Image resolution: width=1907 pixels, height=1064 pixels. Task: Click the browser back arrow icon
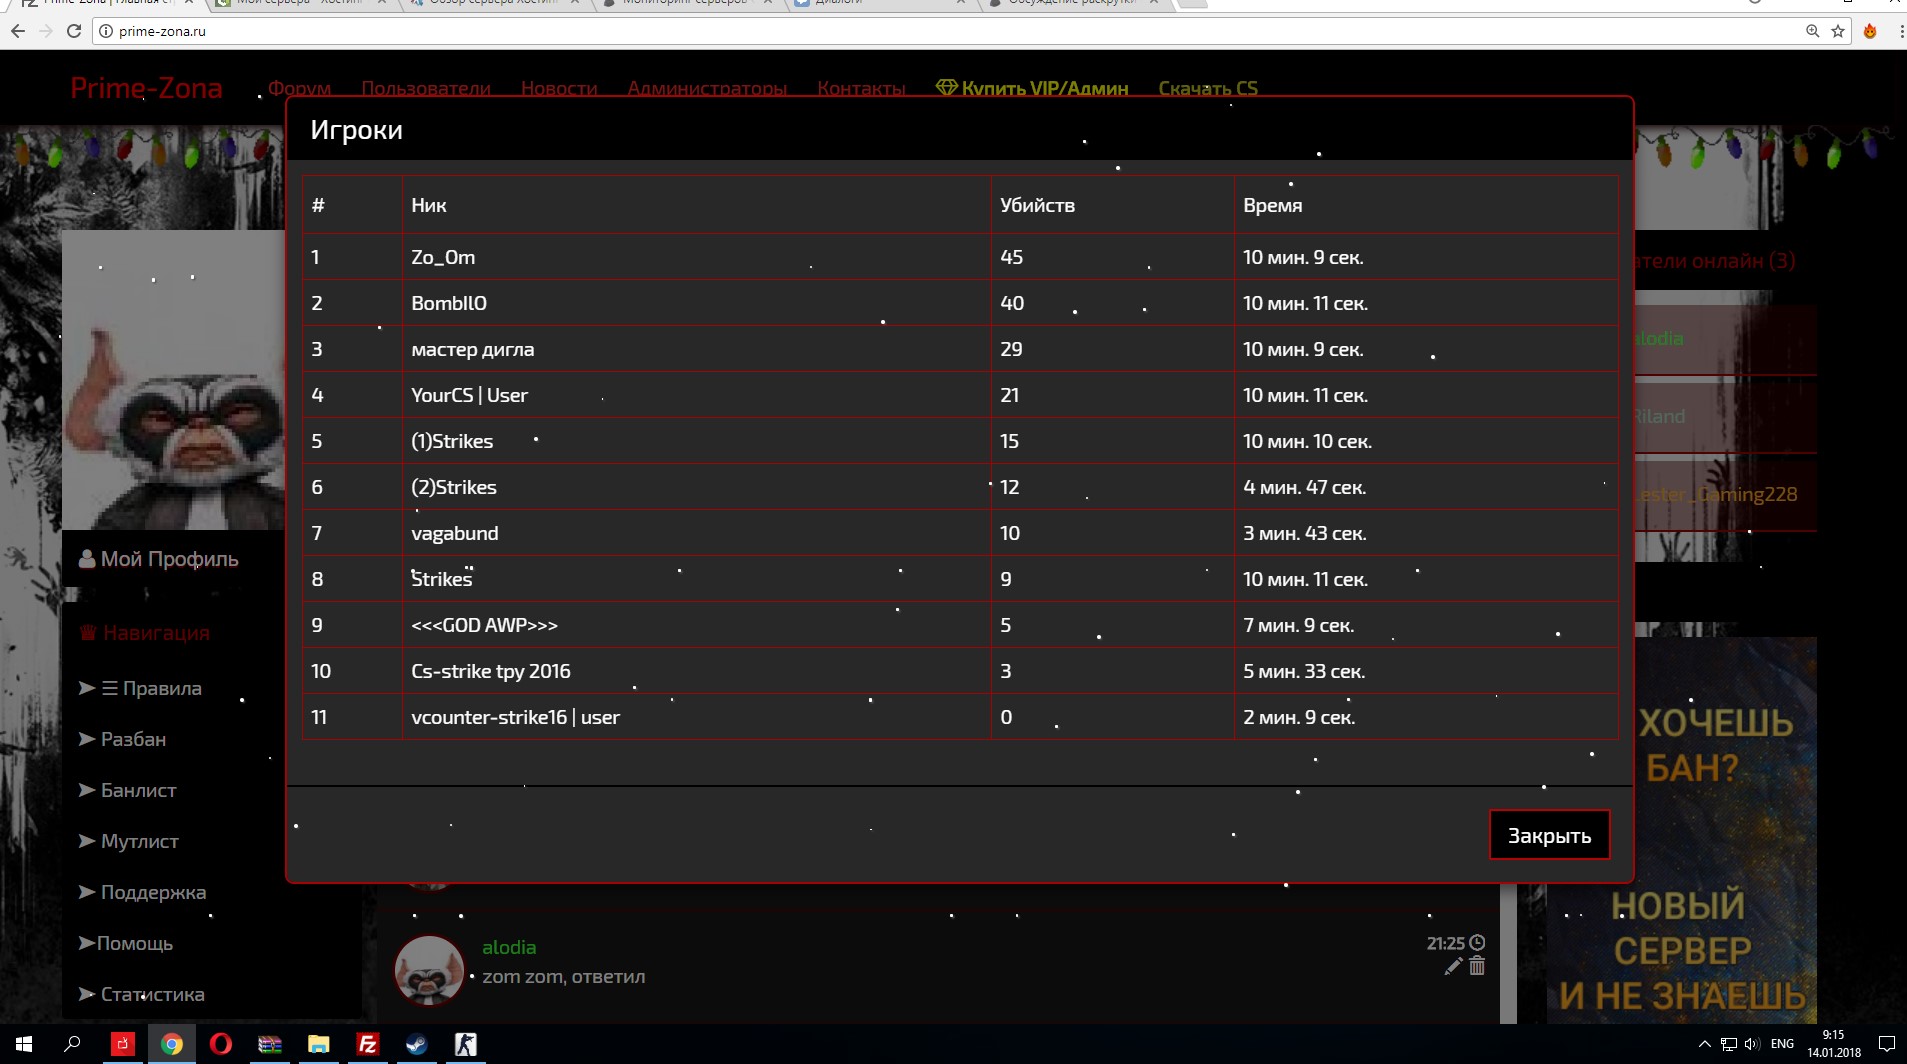(17, 31)
